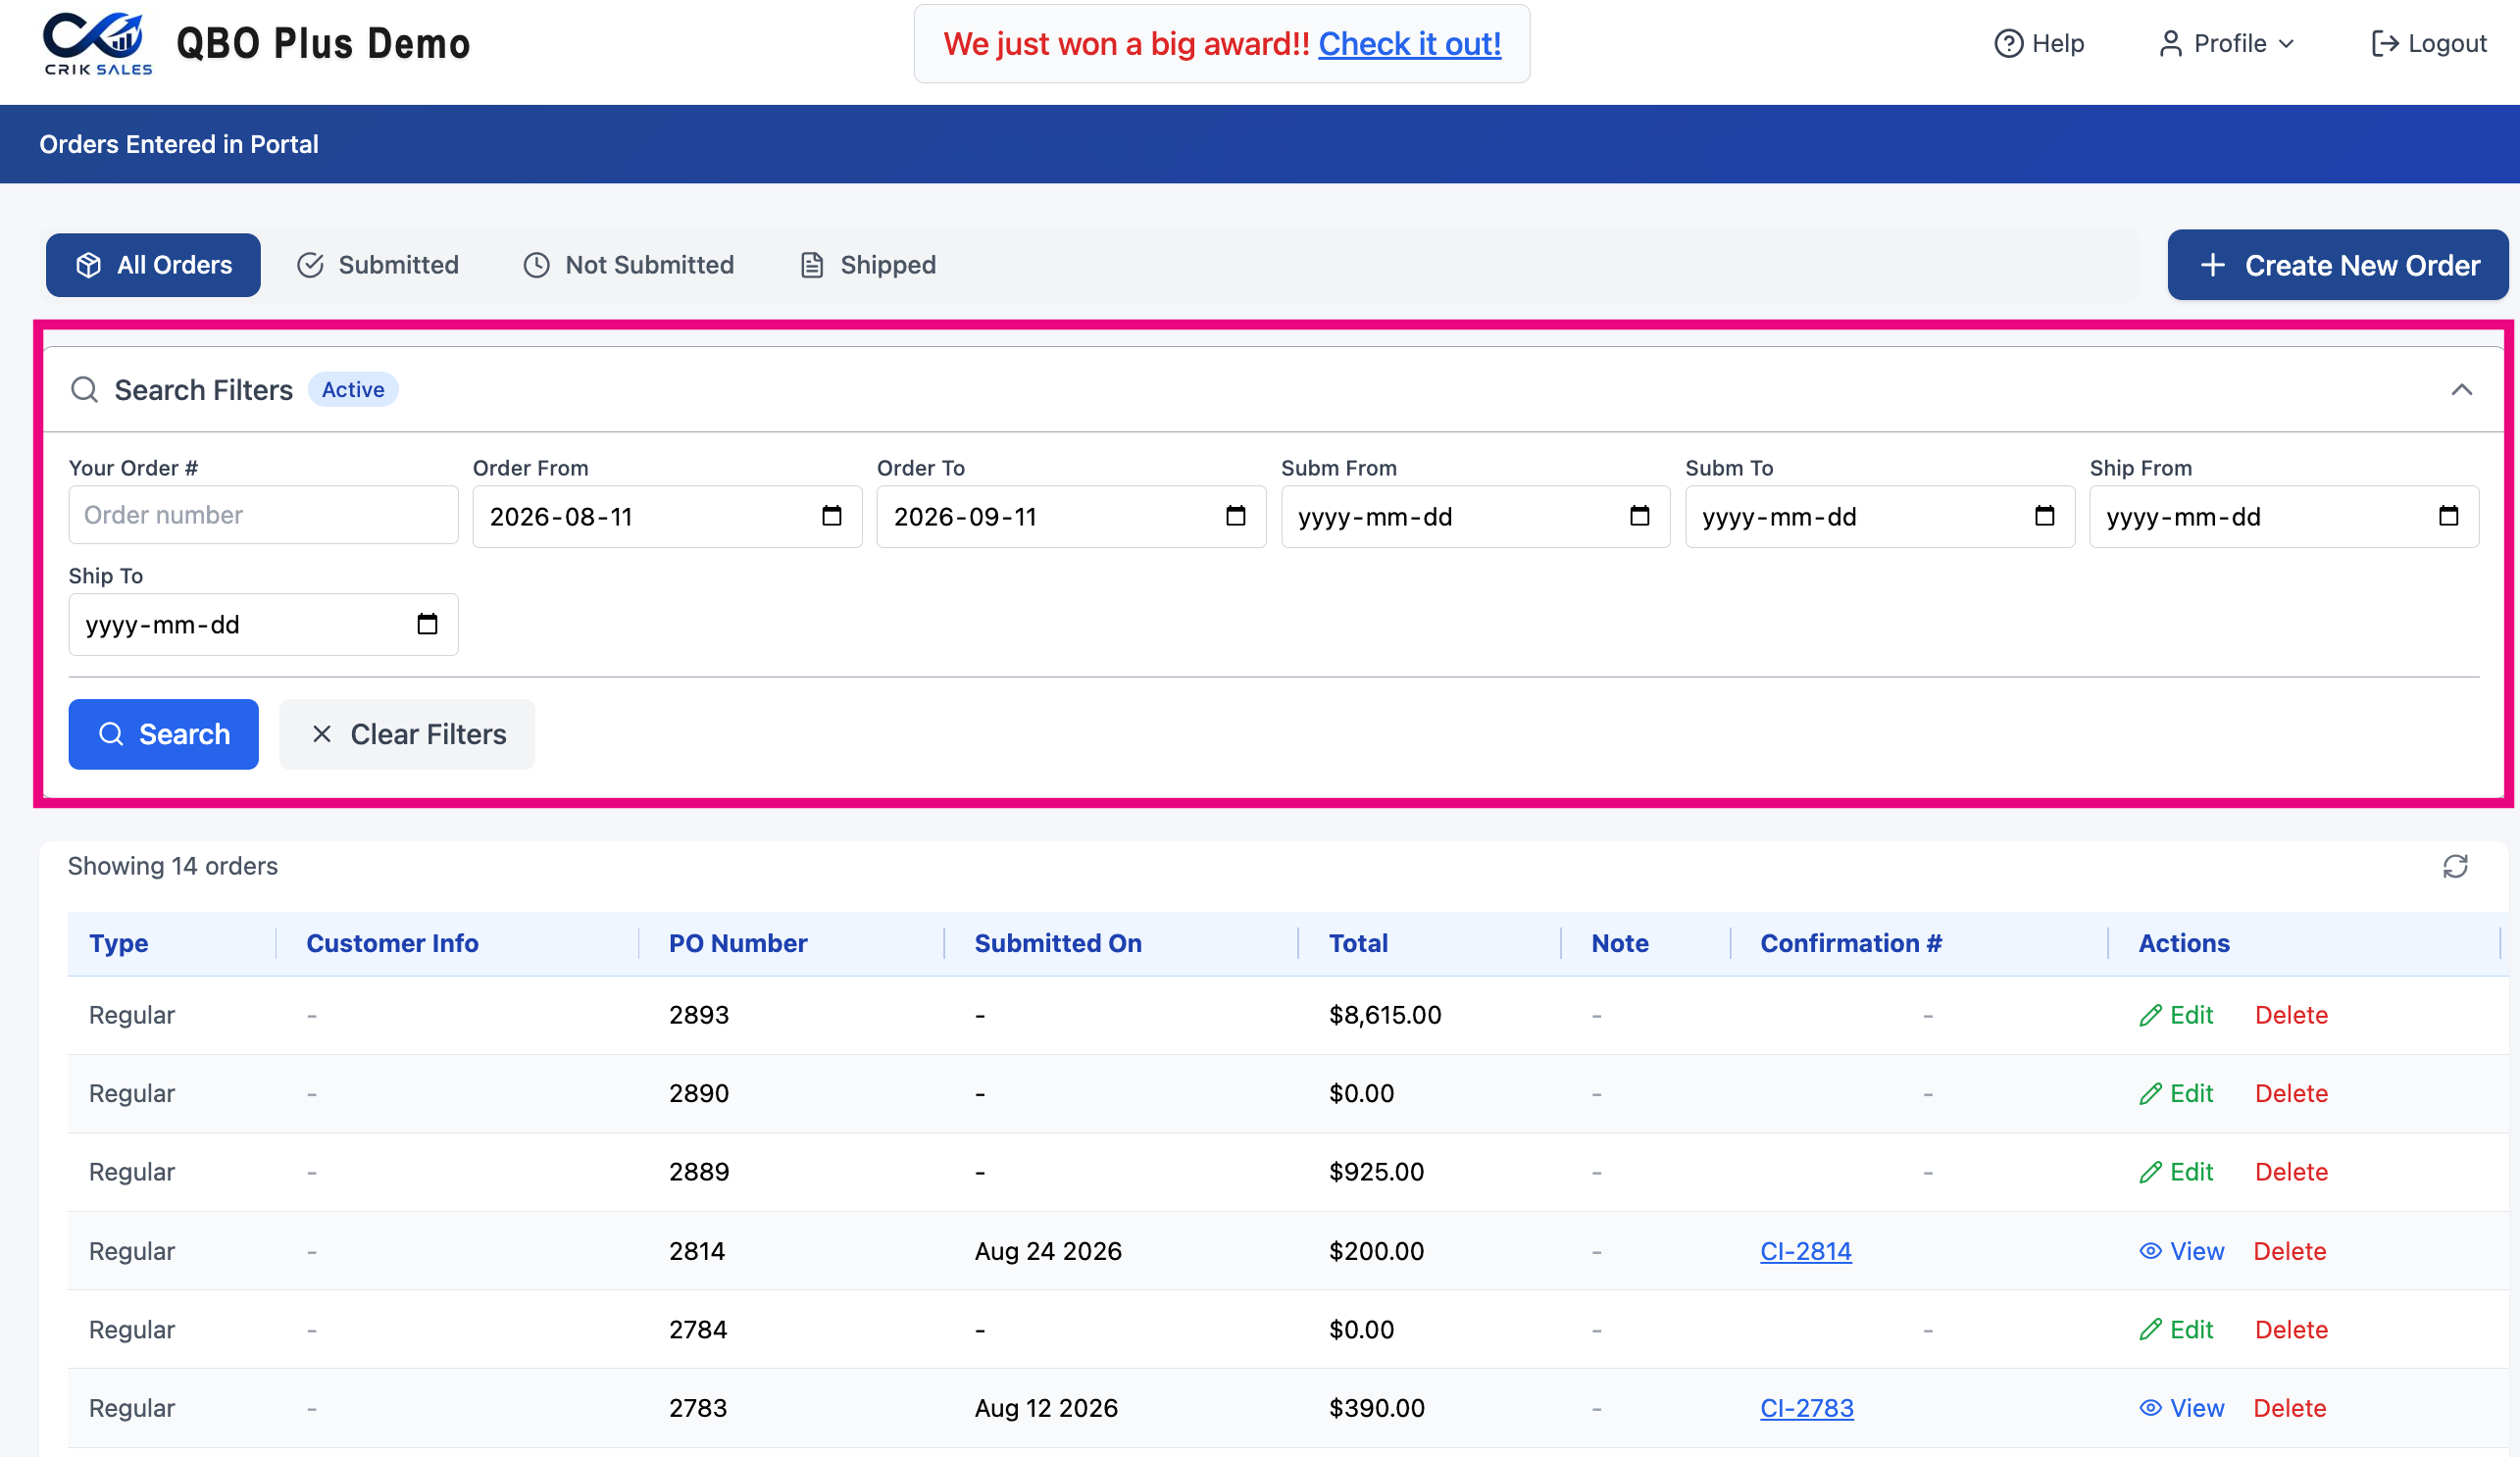Expand the Profile dropdown menu

click(2225, 43)
